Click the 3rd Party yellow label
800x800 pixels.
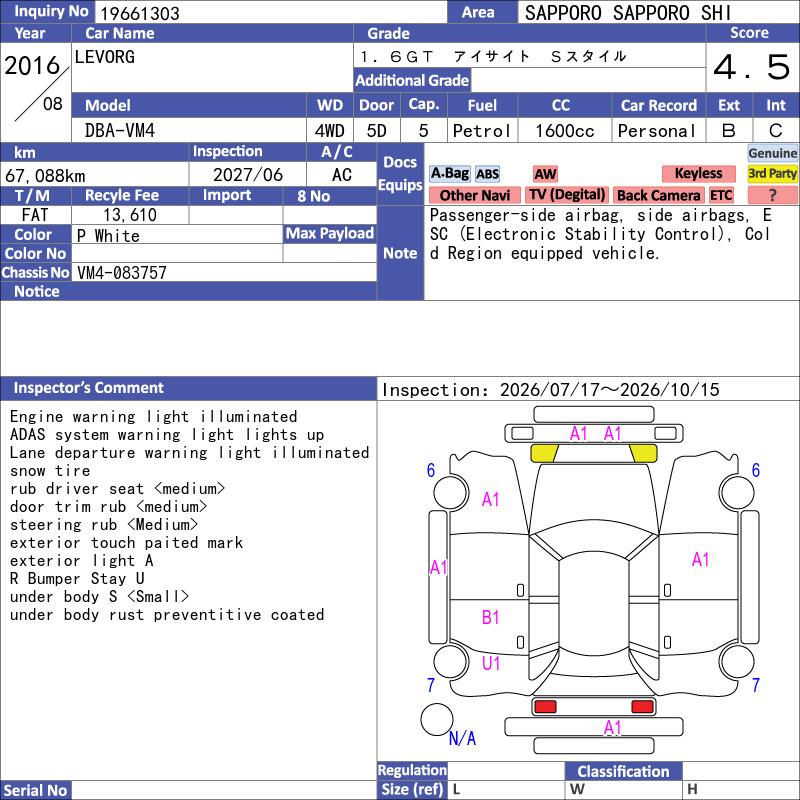pos(772,174)
